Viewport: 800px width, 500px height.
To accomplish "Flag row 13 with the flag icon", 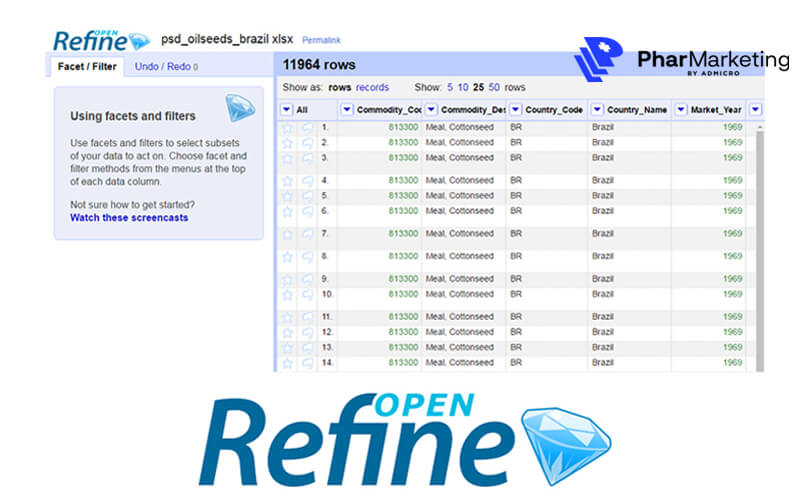I will pos(307,347).
